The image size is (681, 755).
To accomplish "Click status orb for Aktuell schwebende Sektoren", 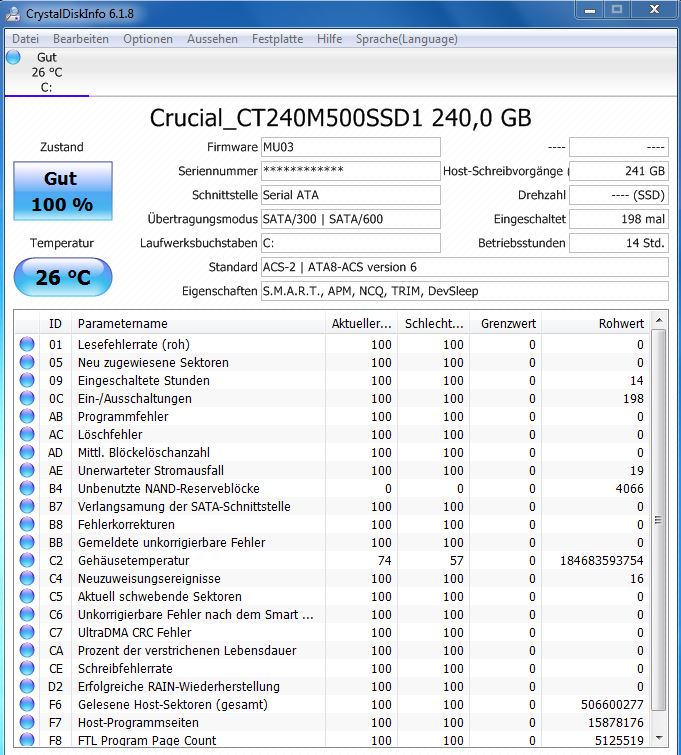I will click(x=27, y=597).
